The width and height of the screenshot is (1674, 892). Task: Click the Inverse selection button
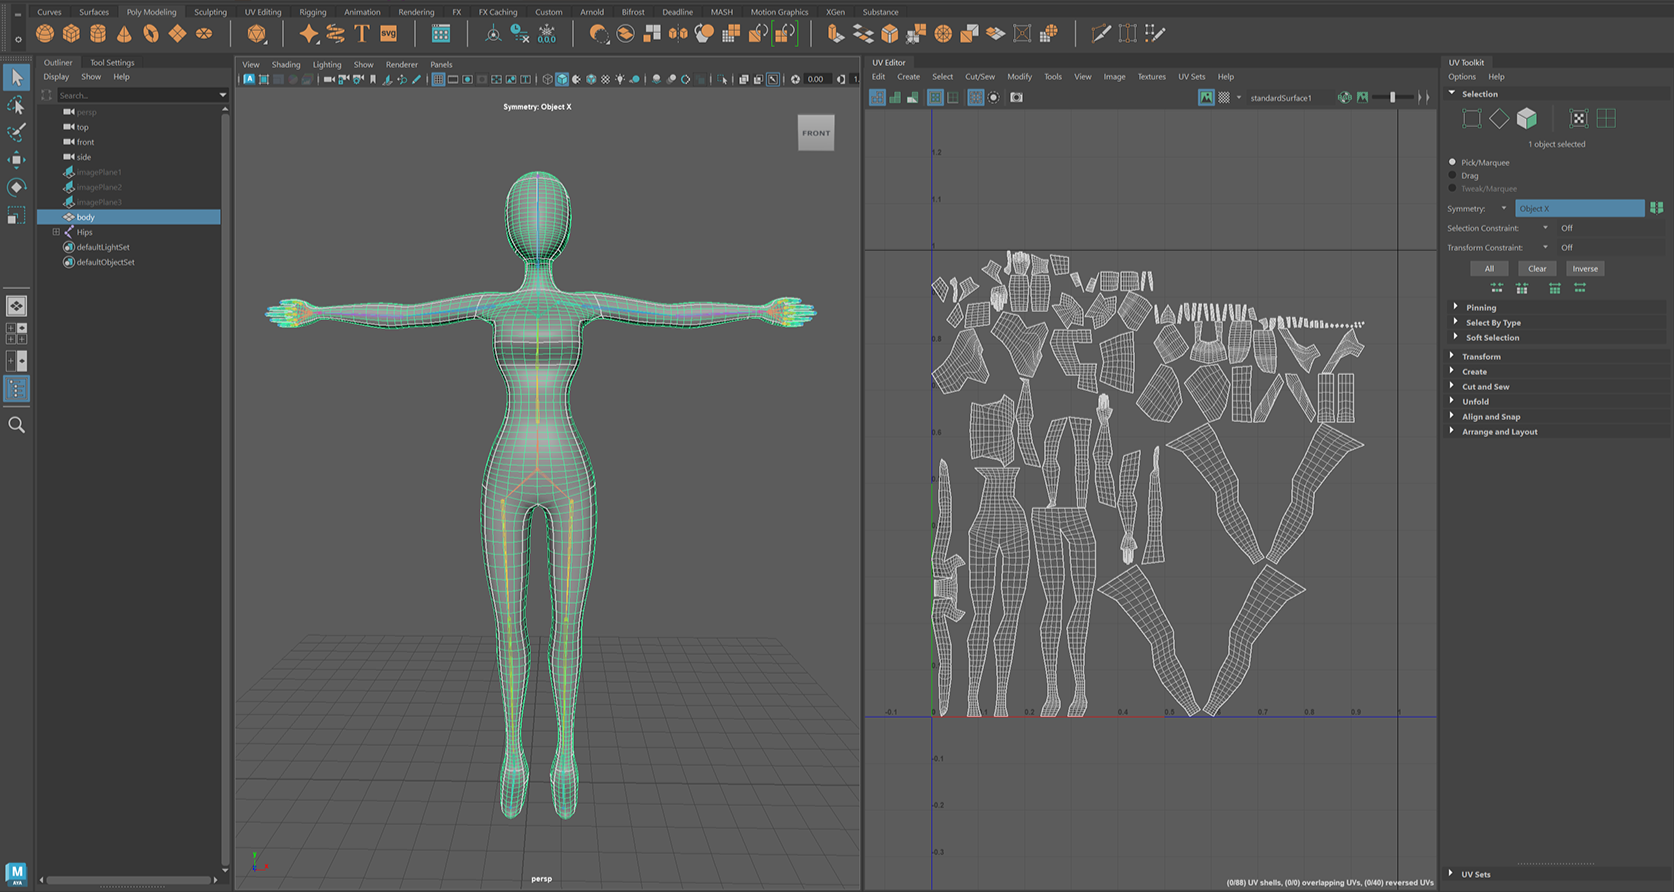pos(1584,268)
